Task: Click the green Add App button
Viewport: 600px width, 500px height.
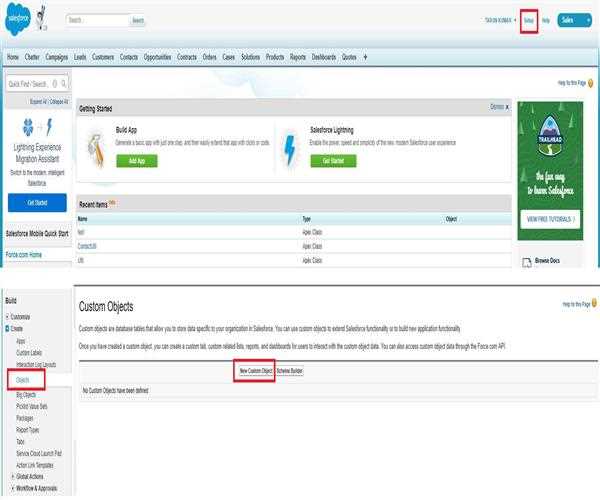Action: pyautogui.click(x=137, y=161)
